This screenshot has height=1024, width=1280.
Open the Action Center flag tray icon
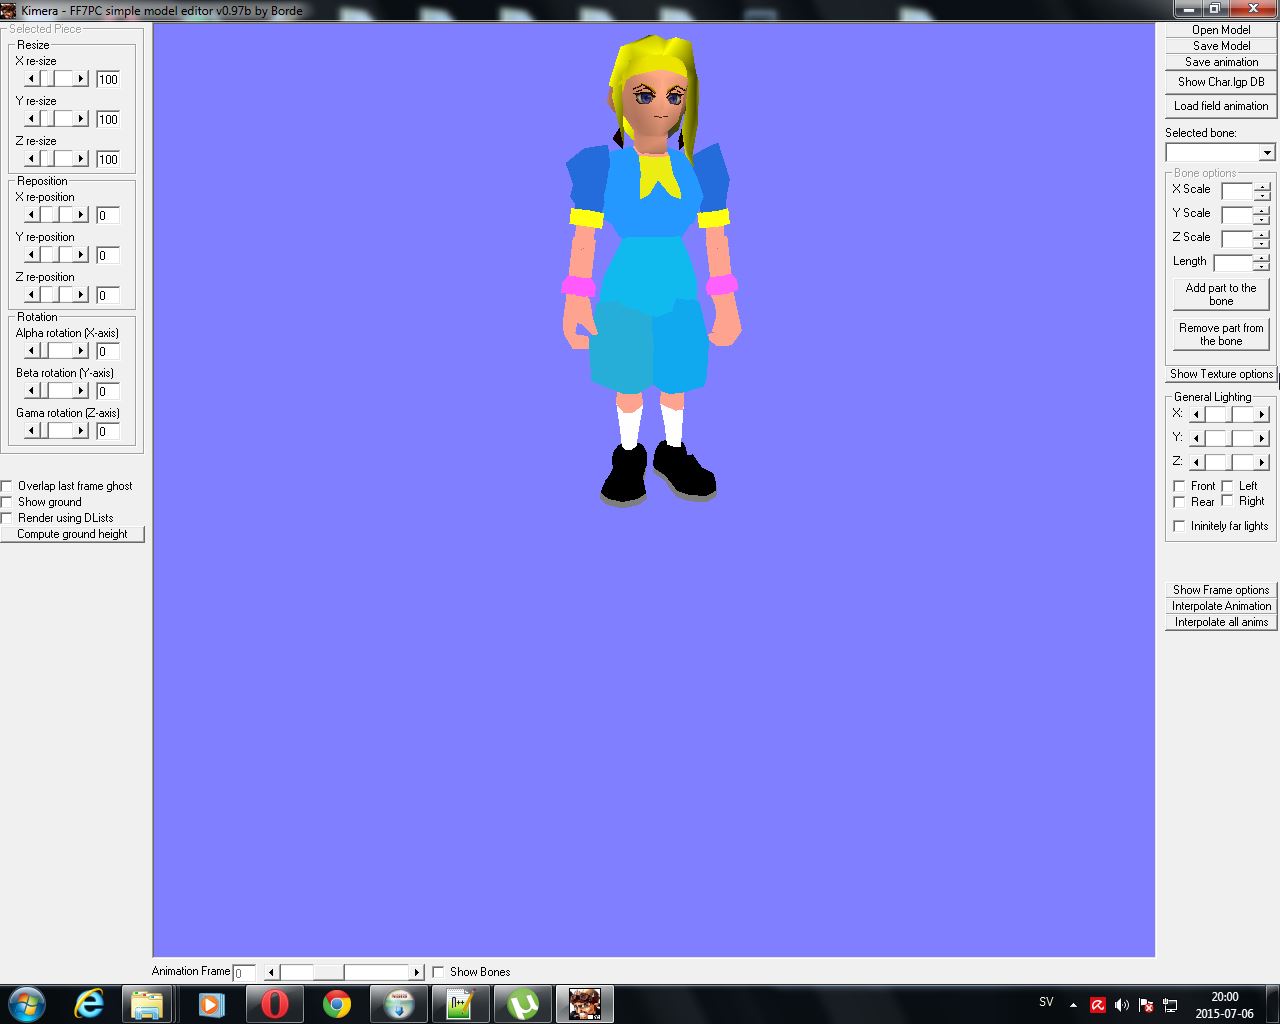coord(1146,1005)
